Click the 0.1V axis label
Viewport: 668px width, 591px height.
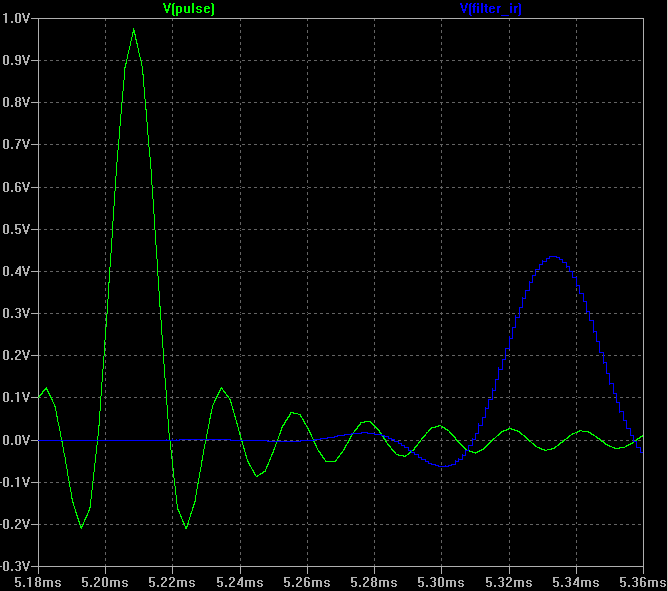tap(16, 398)
